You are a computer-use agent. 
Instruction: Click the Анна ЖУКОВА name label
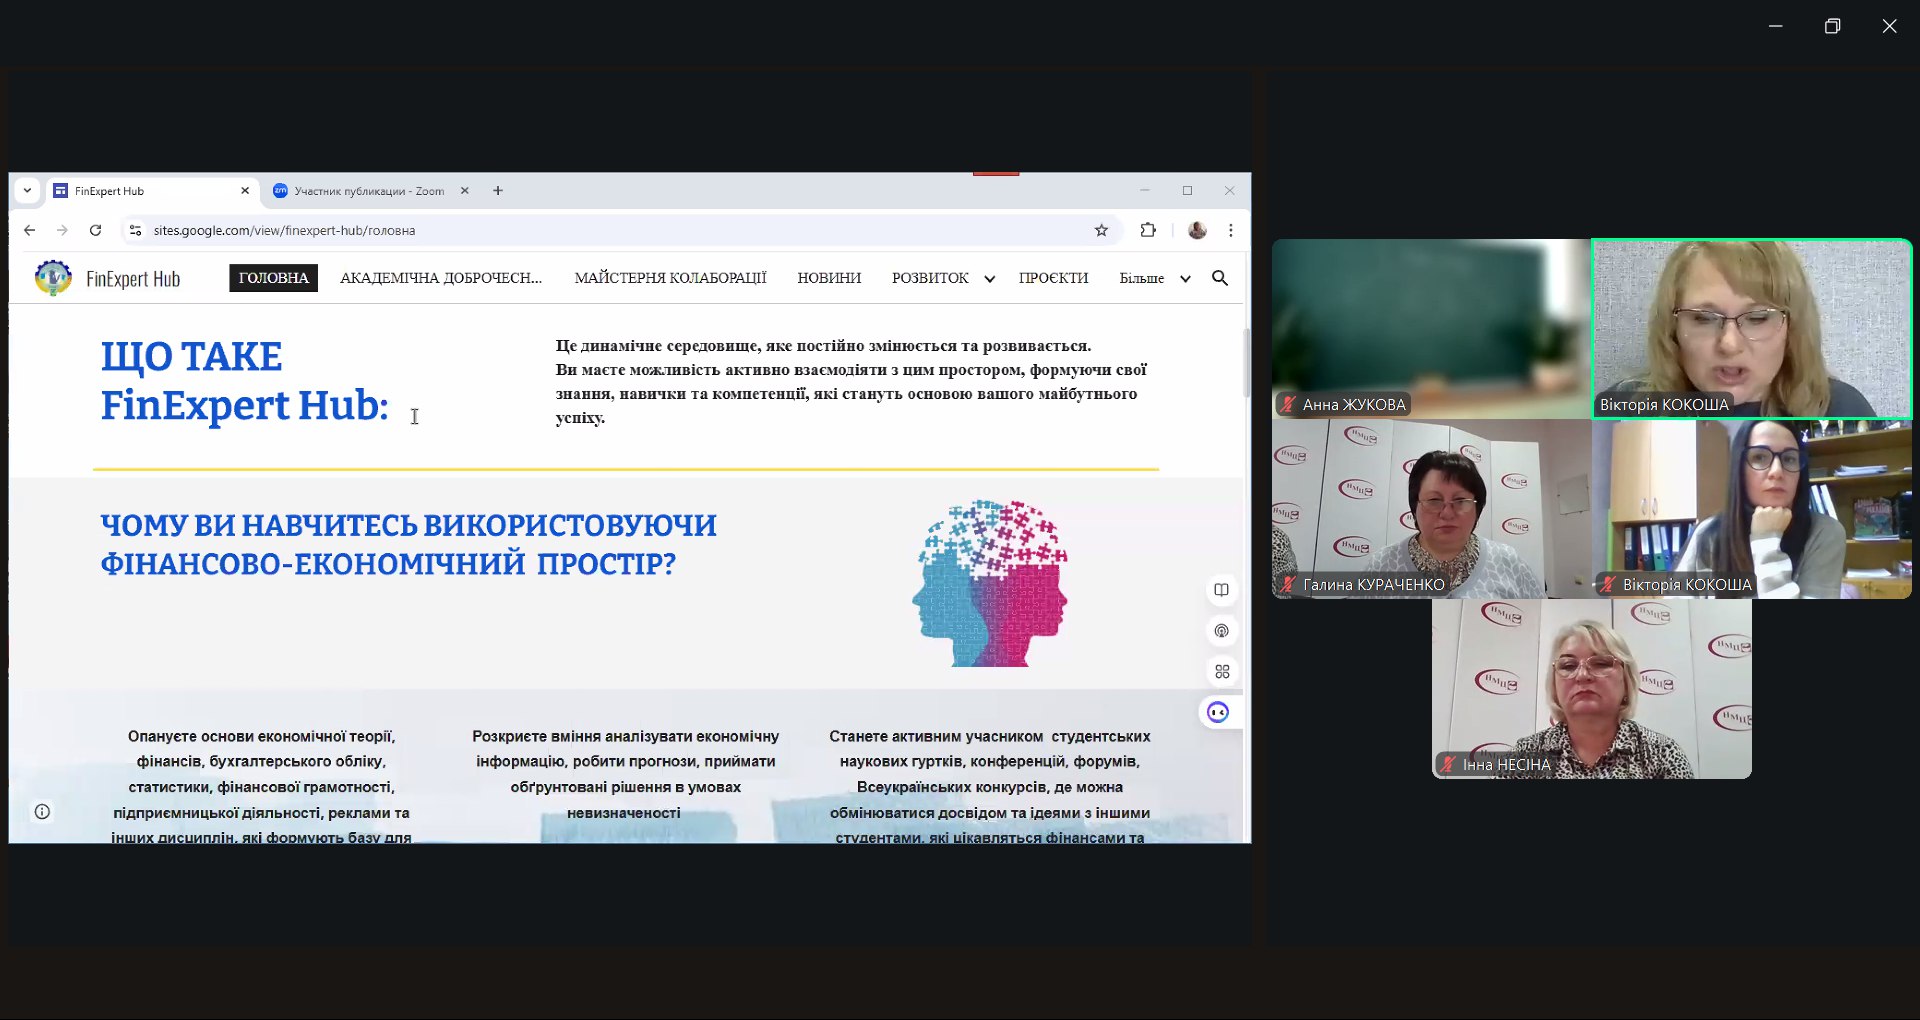(1354, 405)
